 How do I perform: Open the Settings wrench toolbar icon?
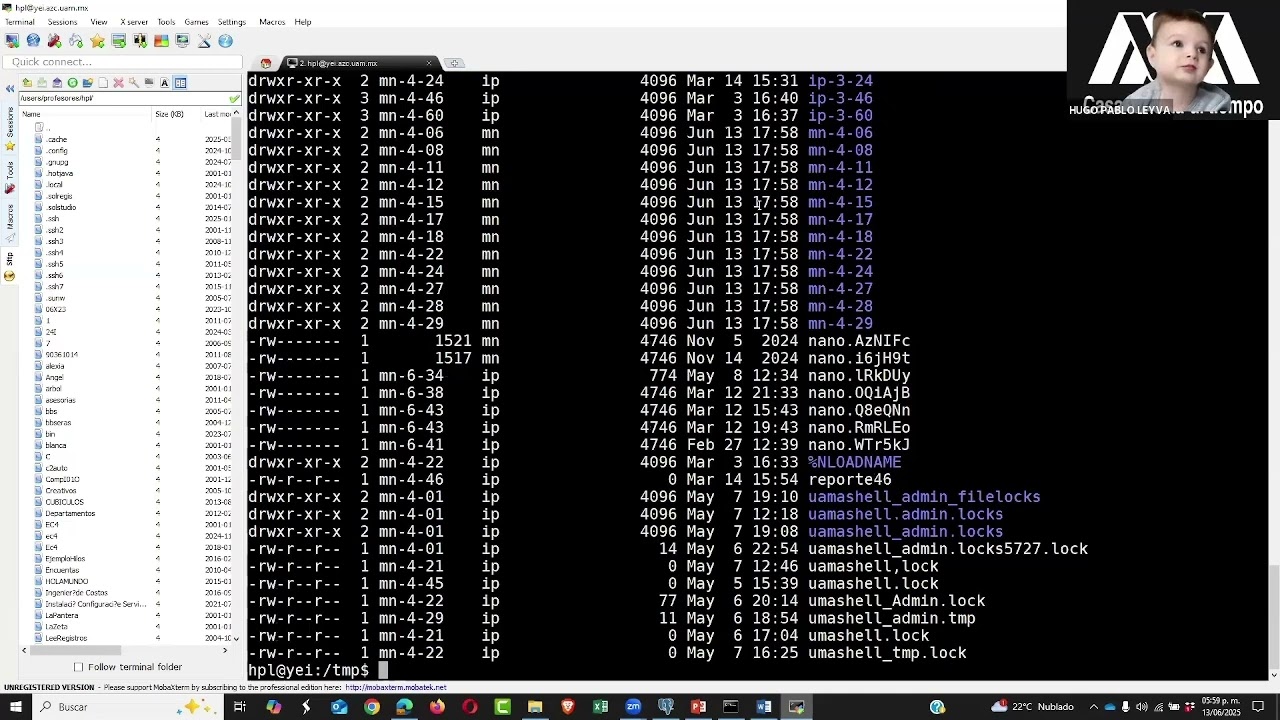click(204, 41)
